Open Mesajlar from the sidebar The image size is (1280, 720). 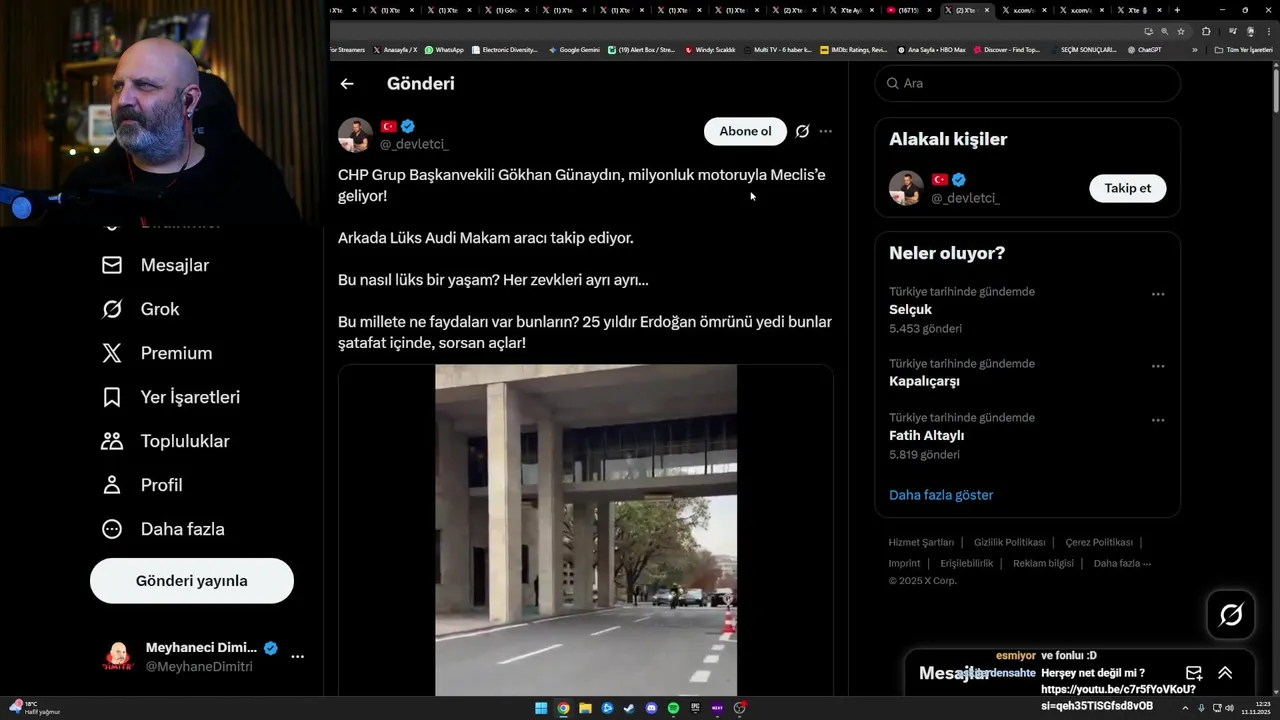click(x=155, y=265)
